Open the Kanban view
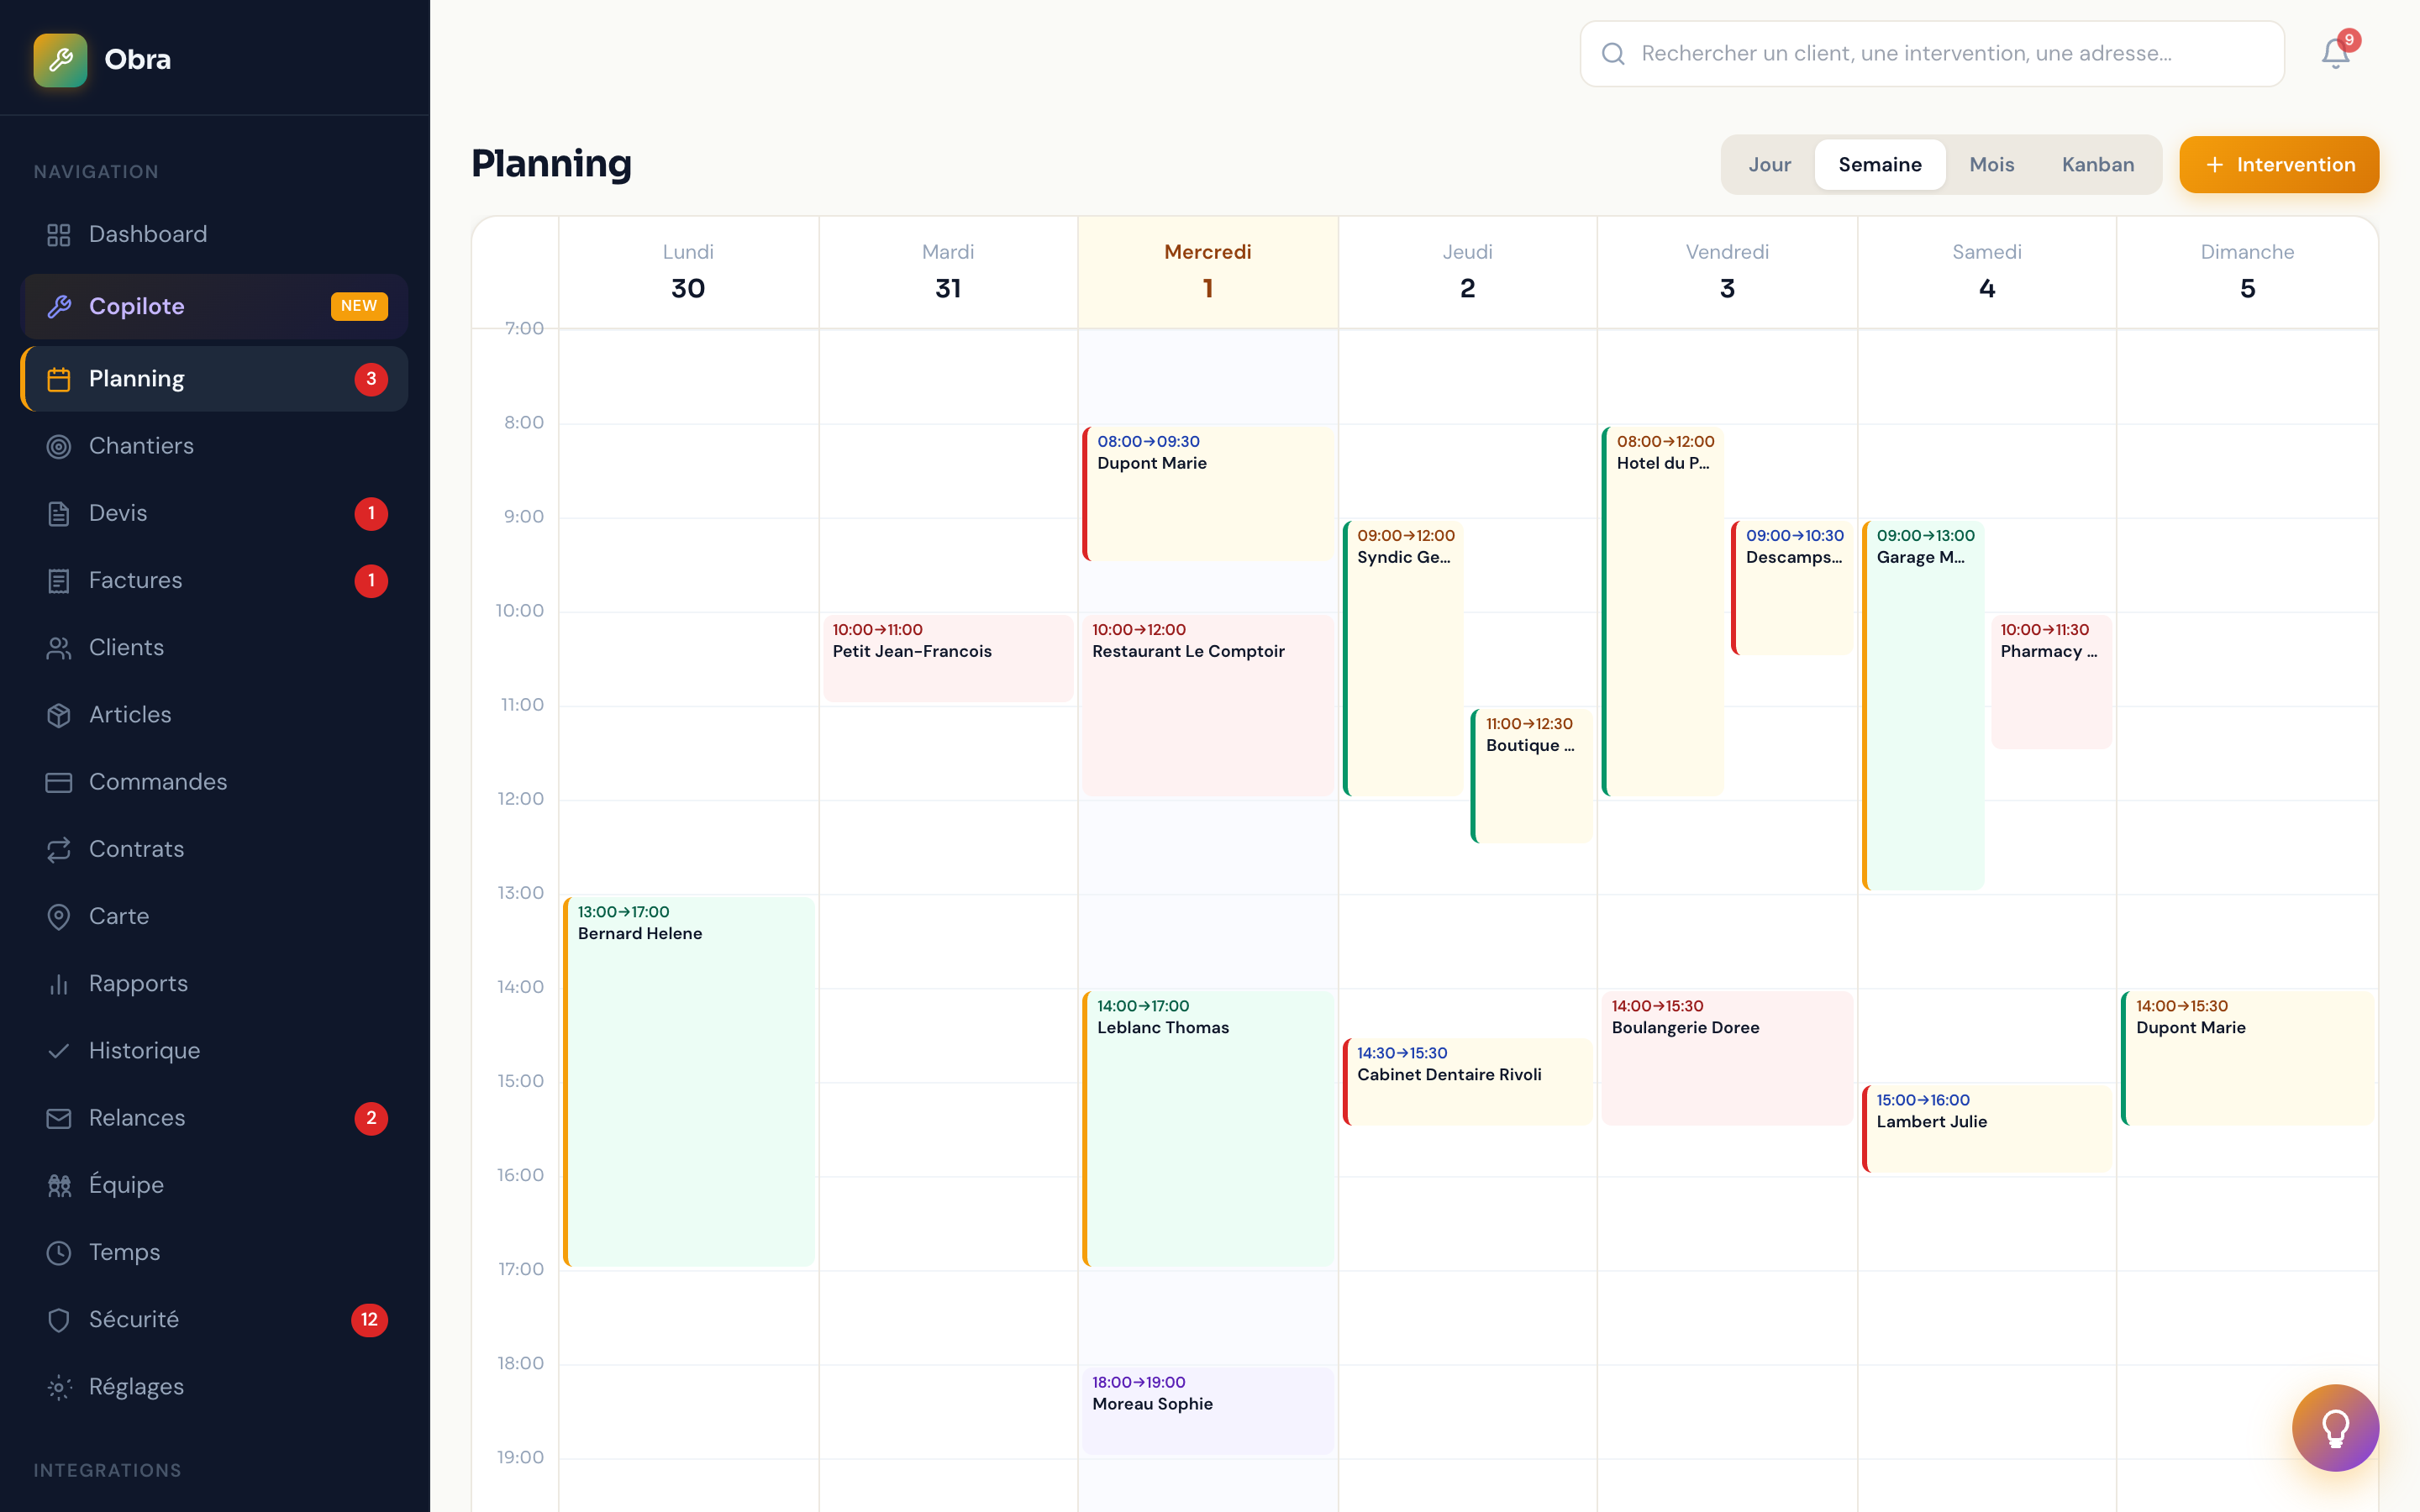This screenshot has width=2420, height=1512. 2098,164
